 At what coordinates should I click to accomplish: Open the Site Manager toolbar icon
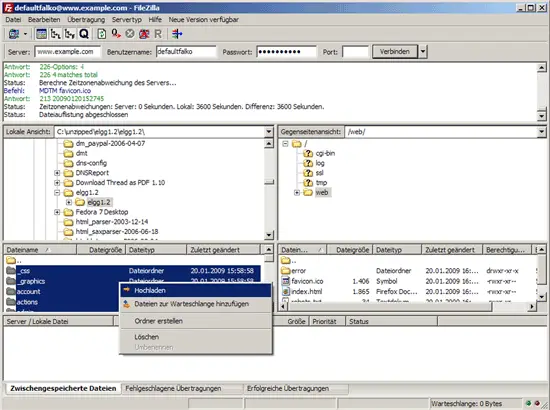[x=14, y=34]
